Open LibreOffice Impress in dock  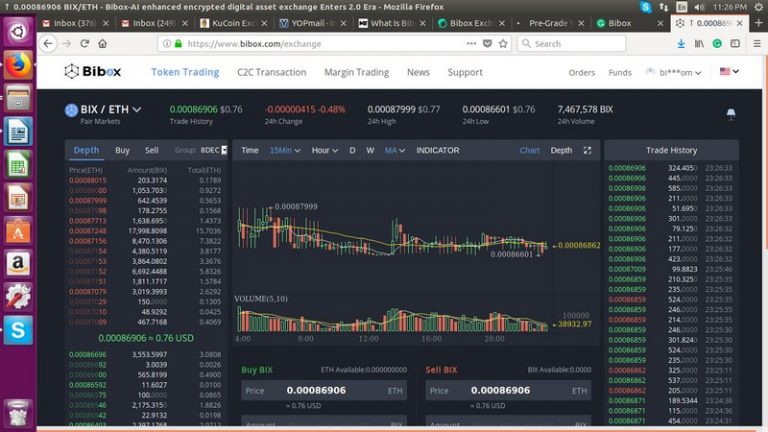point(18,197)
